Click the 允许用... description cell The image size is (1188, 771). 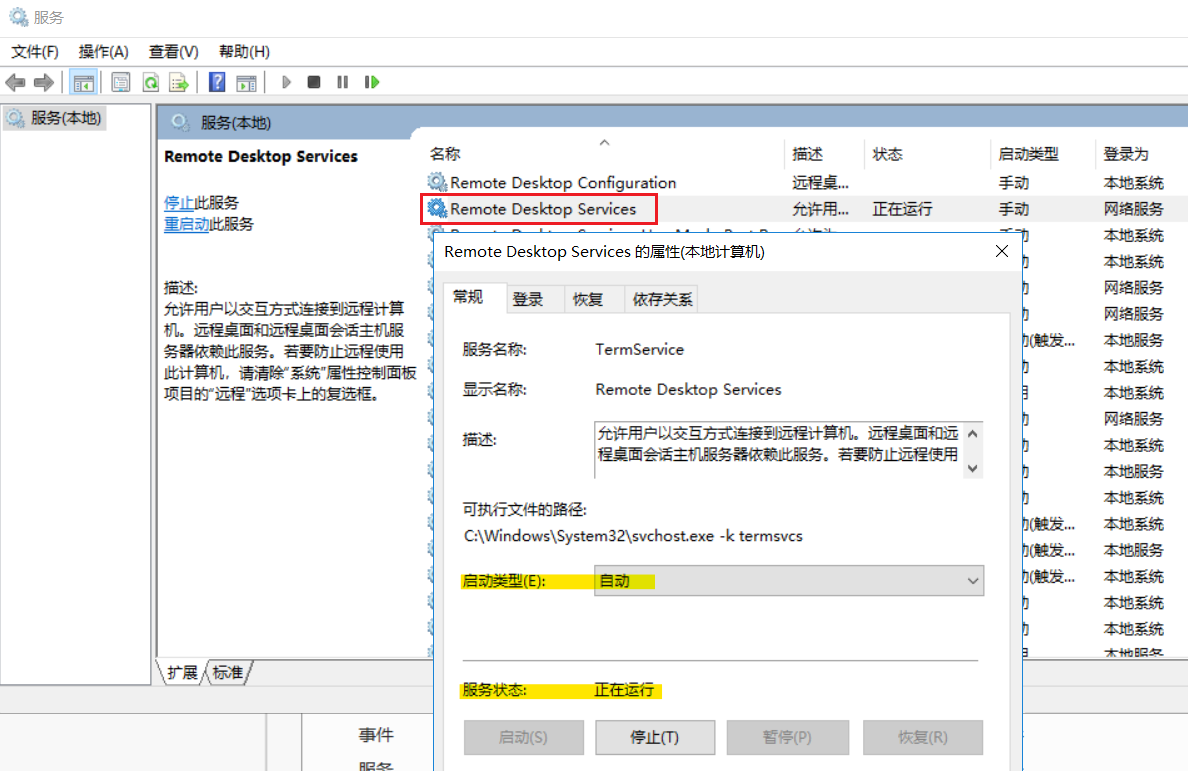tap(820, 209)
